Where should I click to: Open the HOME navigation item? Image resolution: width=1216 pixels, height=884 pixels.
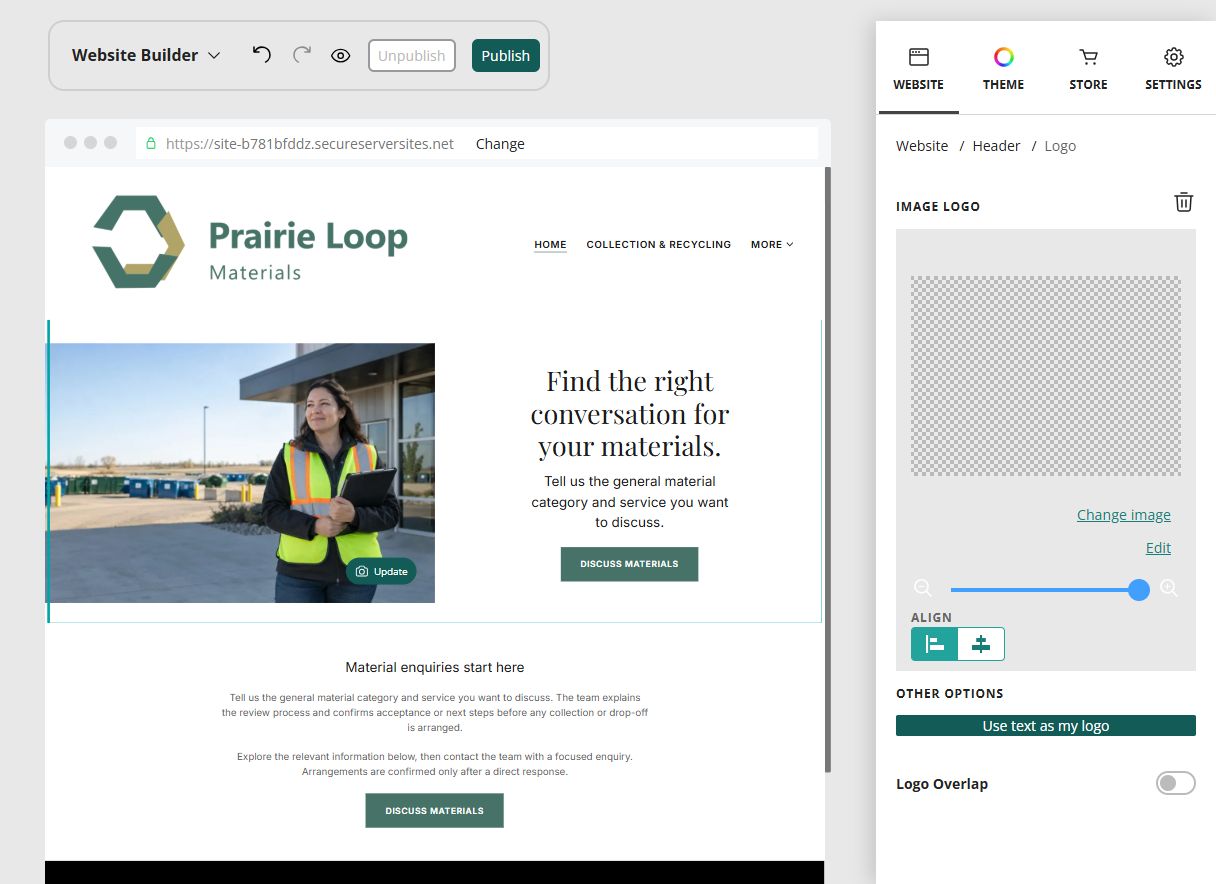point(550,244)
